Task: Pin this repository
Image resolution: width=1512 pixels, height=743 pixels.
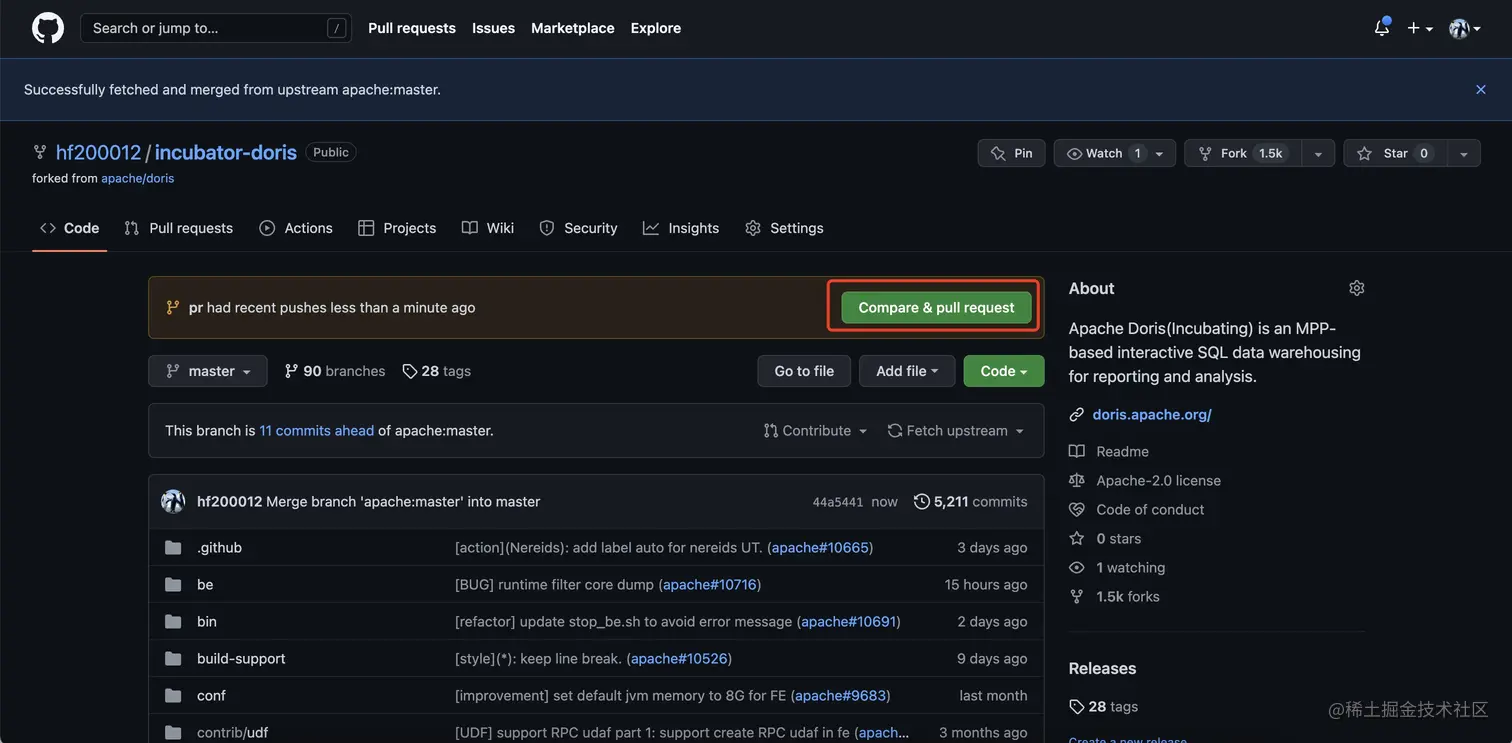Action: 1011,153
